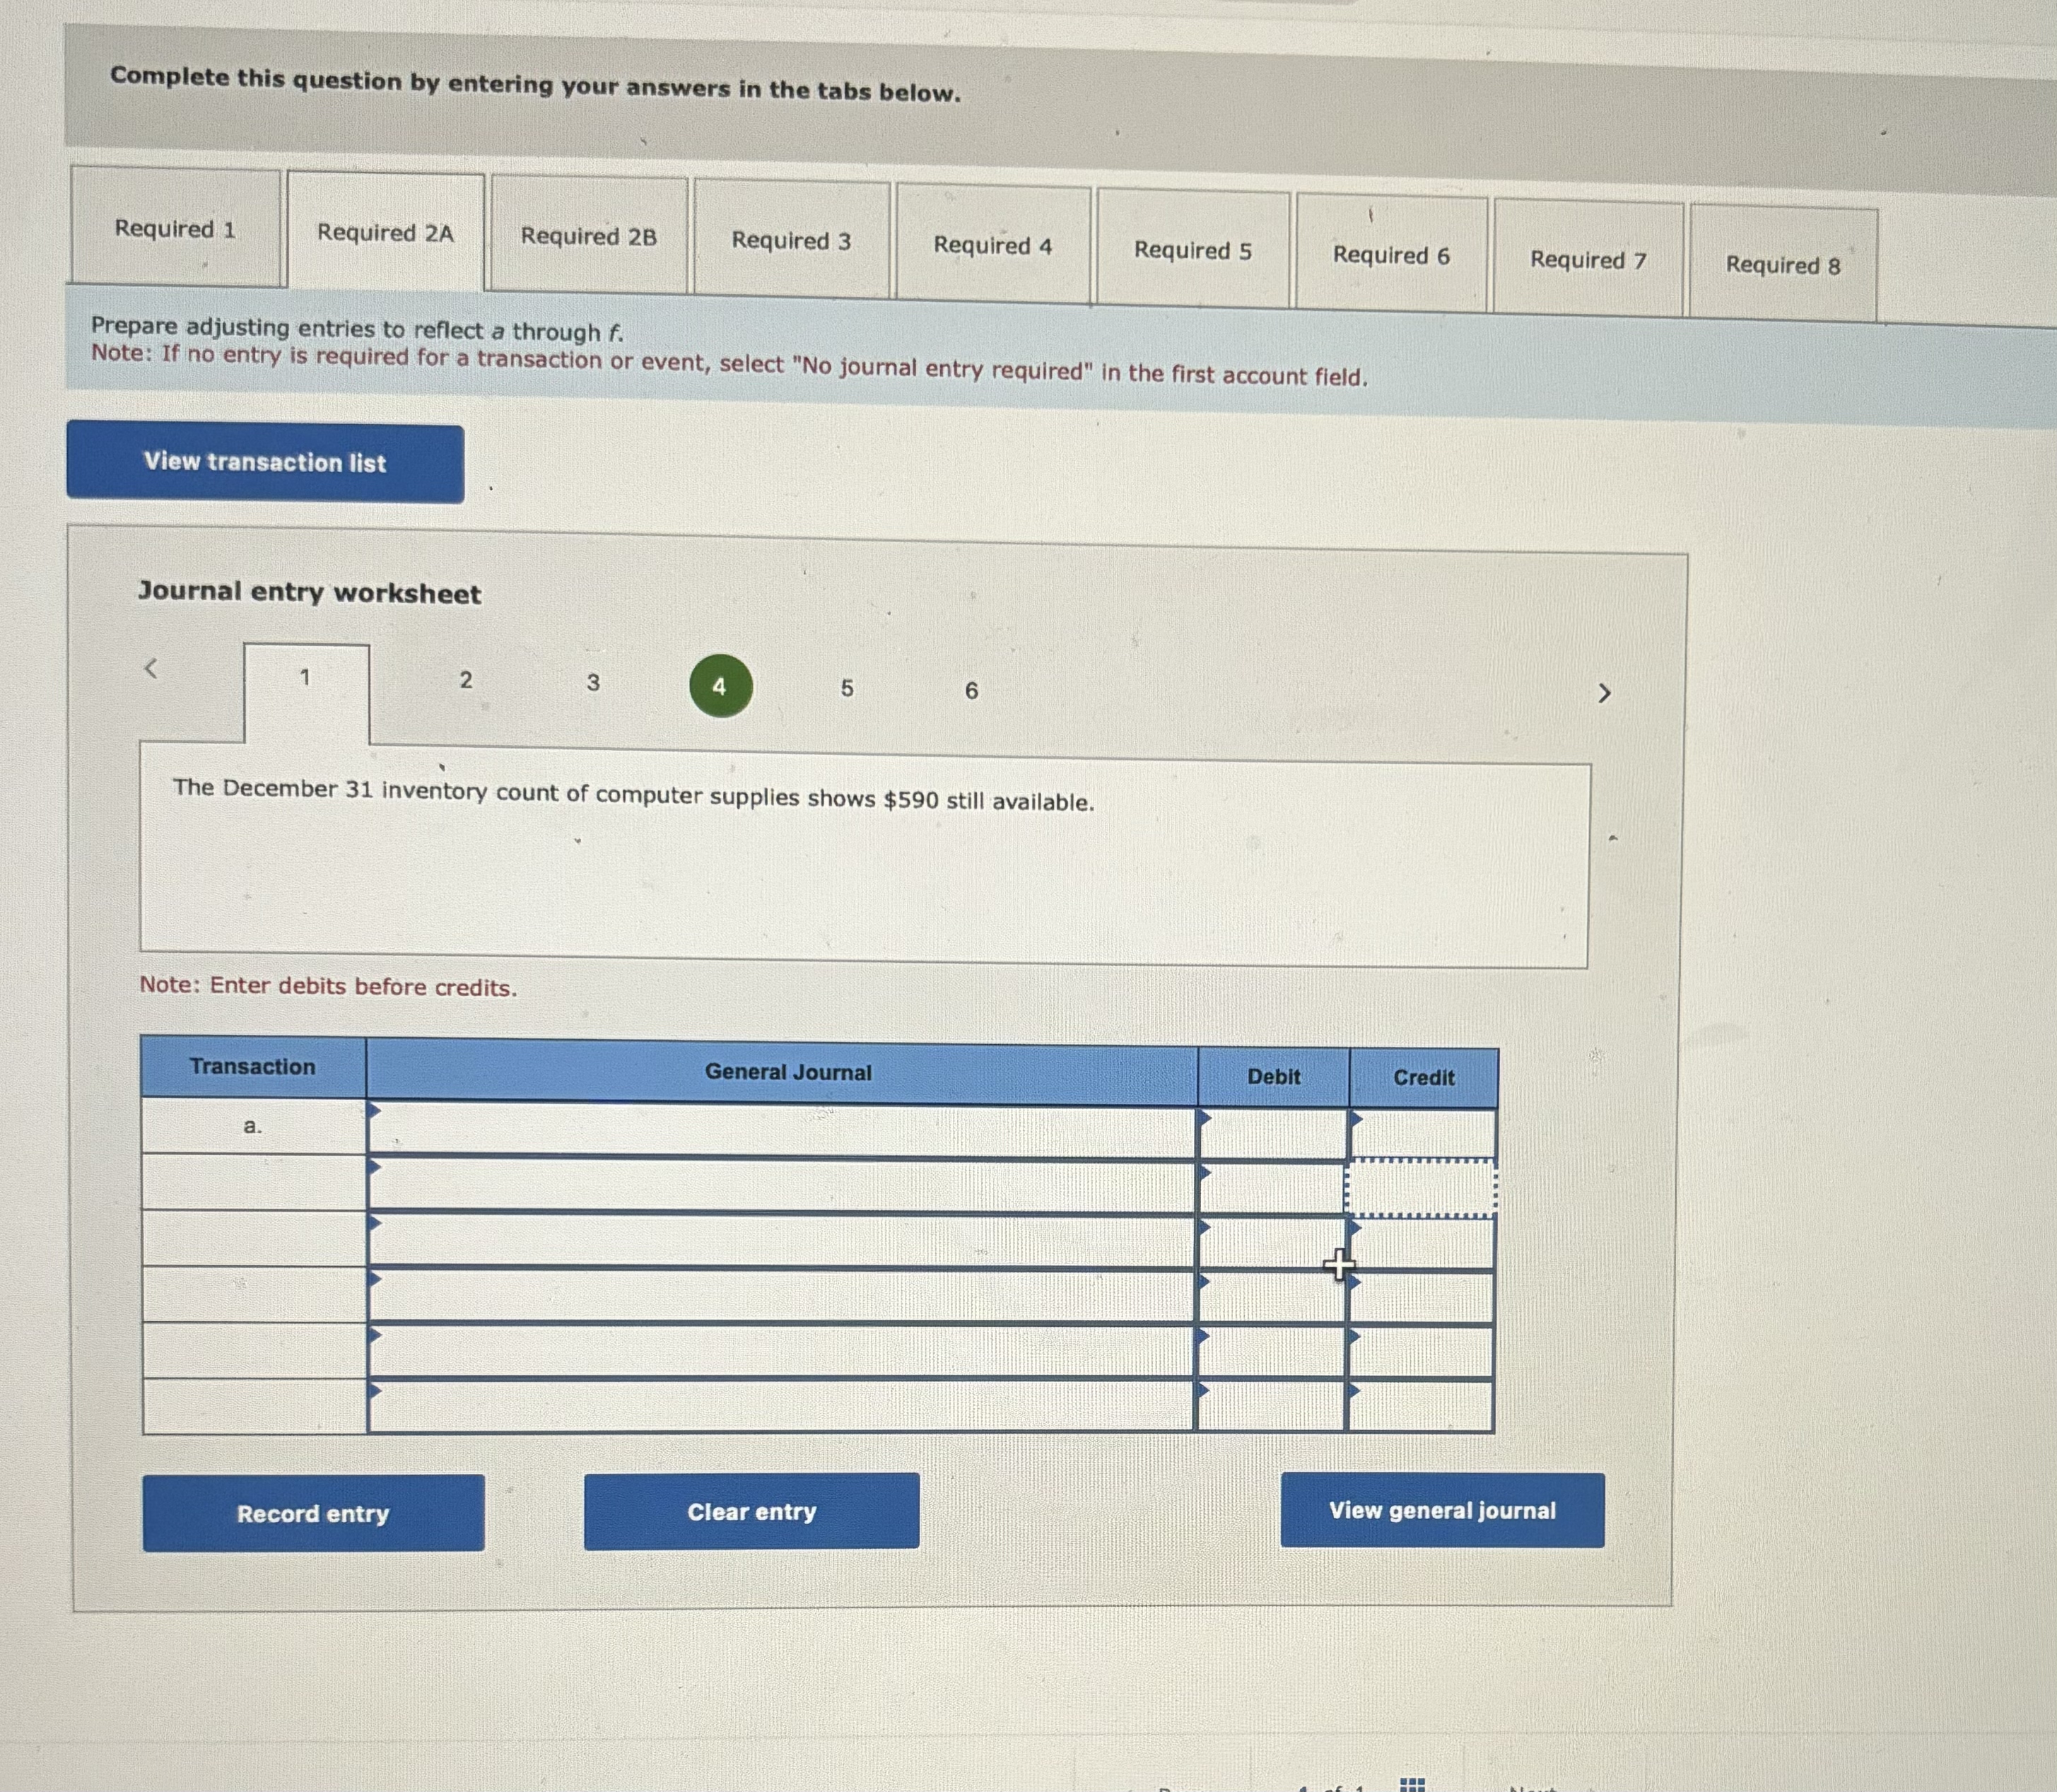Viewport: 2057px width, 1792px height.
Task: Click View transaction list button
Action: (x=265, y=462)
